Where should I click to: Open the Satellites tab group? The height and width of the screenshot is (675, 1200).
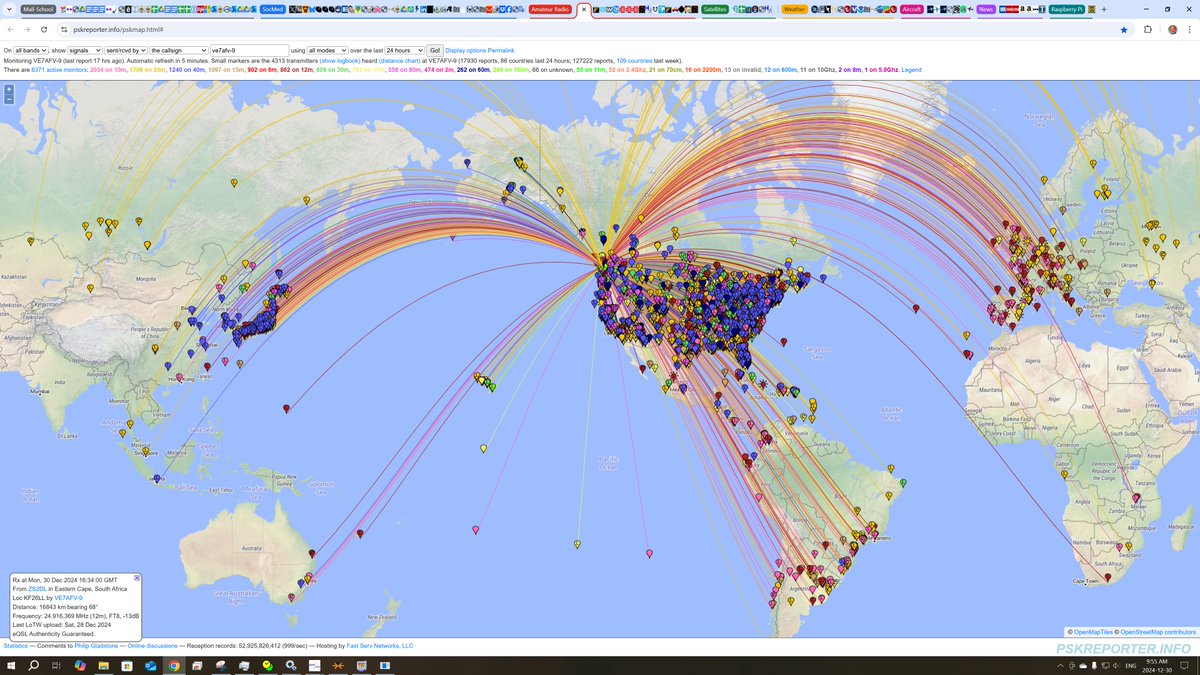(x=715, y=9)
